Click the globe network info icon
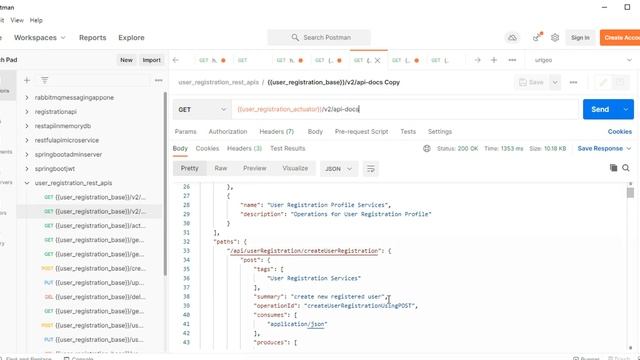640x360 pixels. click(427, 149)
